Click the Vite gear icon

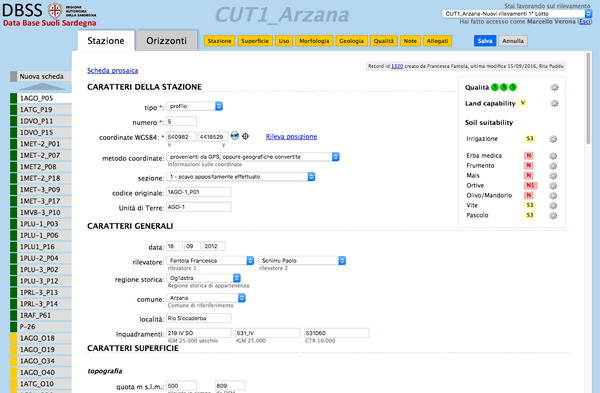(553, 205)
